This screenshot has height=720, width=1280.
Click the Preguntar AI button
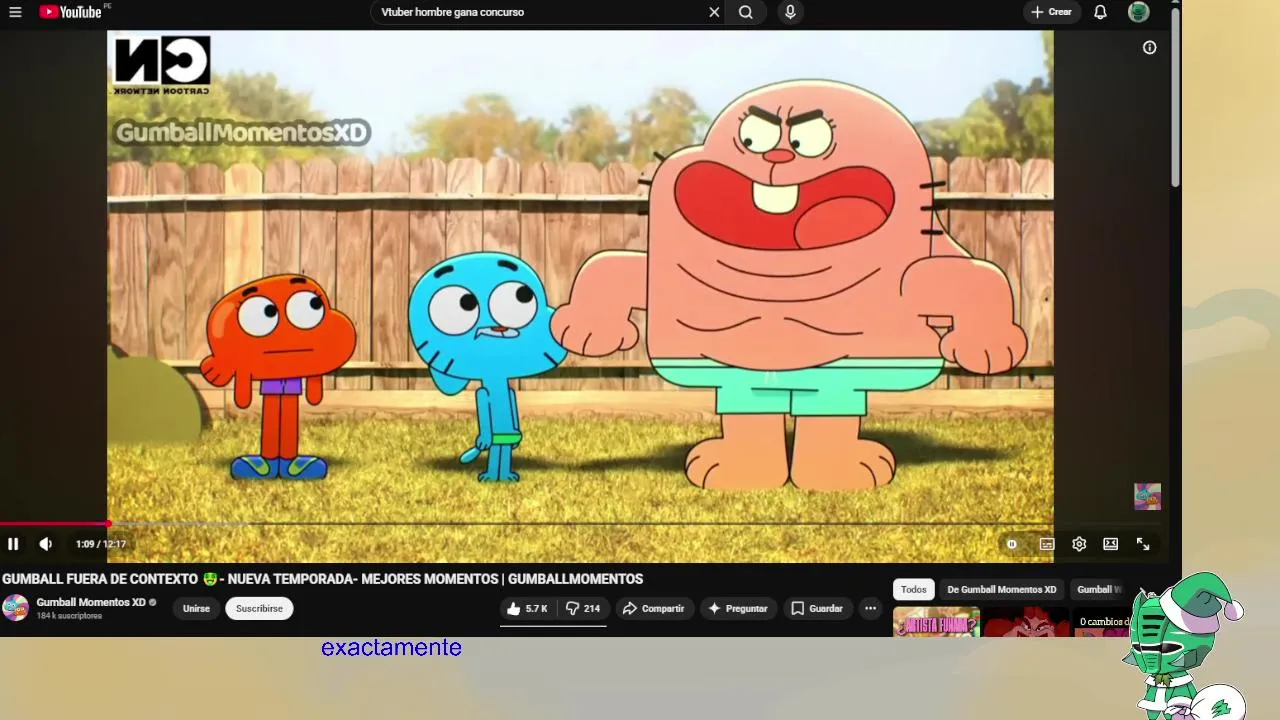[738, 608]
